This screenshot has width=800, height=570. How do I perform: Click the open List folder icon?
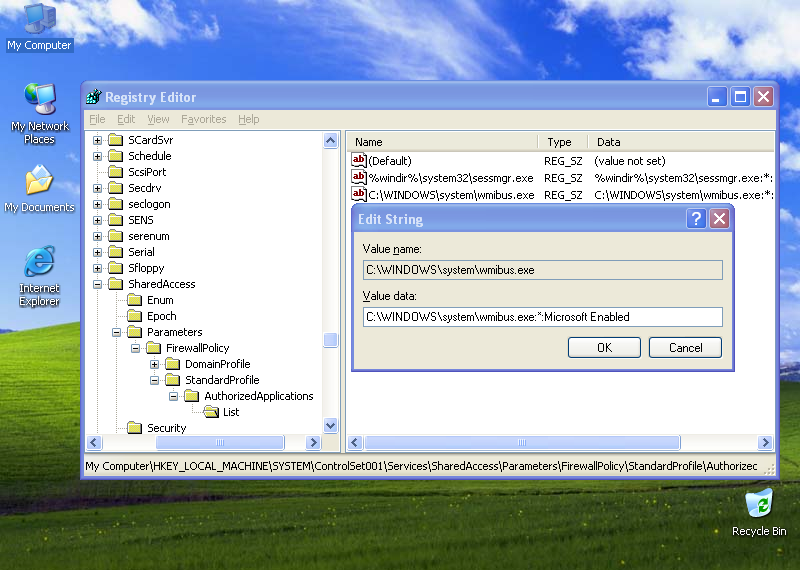tap(211, 412)
